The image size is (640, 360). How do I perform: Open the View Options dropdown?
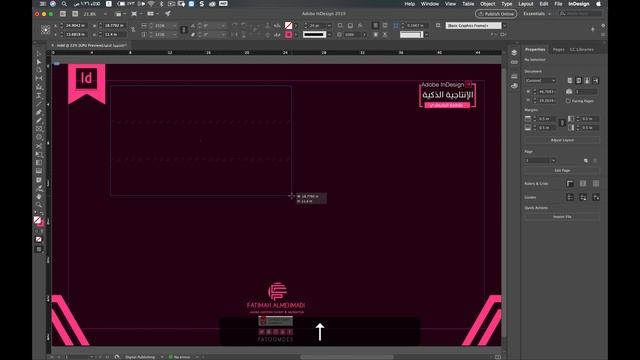(x=120, y=13)
